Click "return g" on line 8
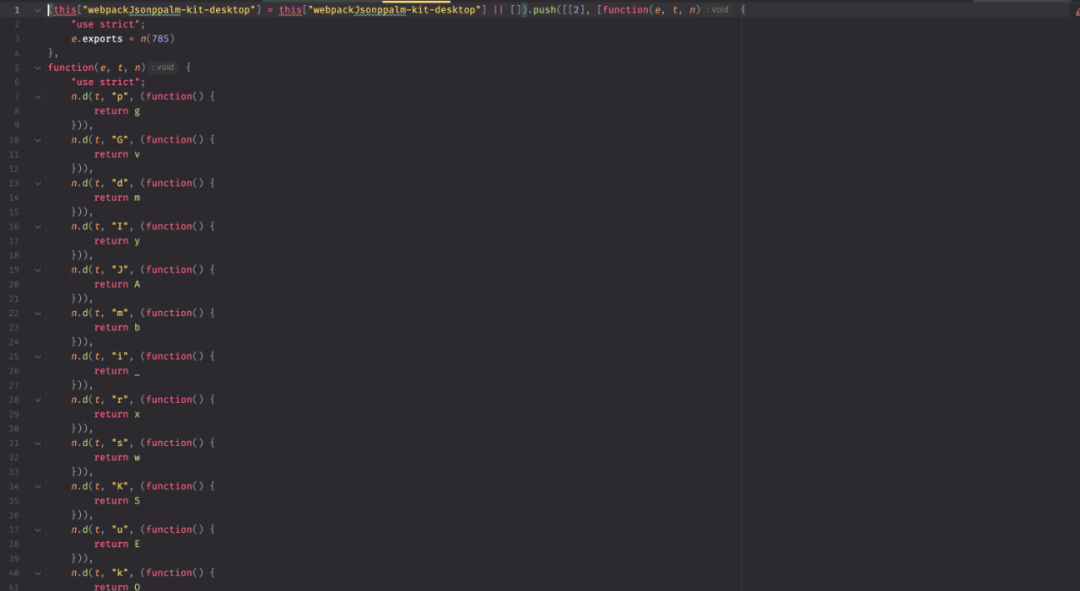 click(117, 111)
